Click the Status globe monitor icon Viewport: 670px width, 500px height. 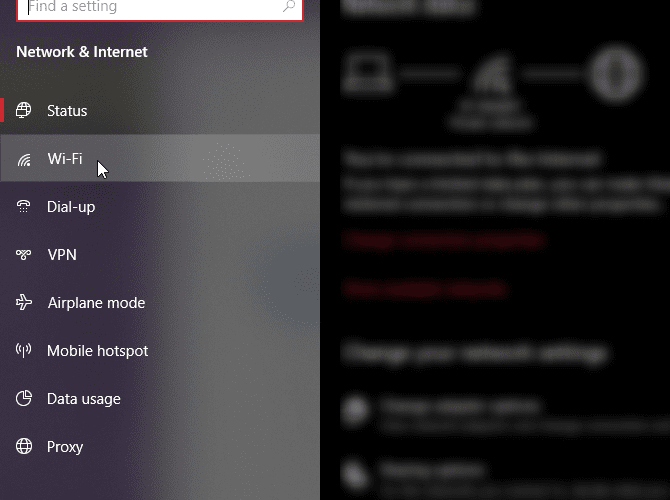[24, 110]
